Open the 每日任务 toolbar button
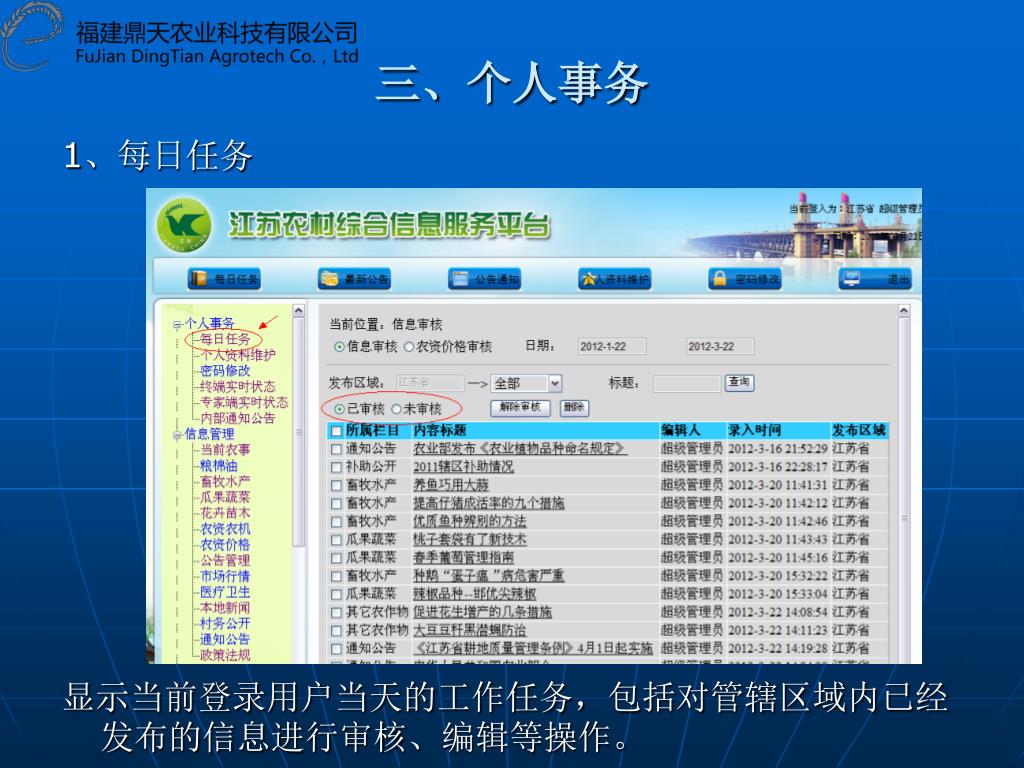The height and width of the screenshot is (768, 1024). (x=224, y=279)
